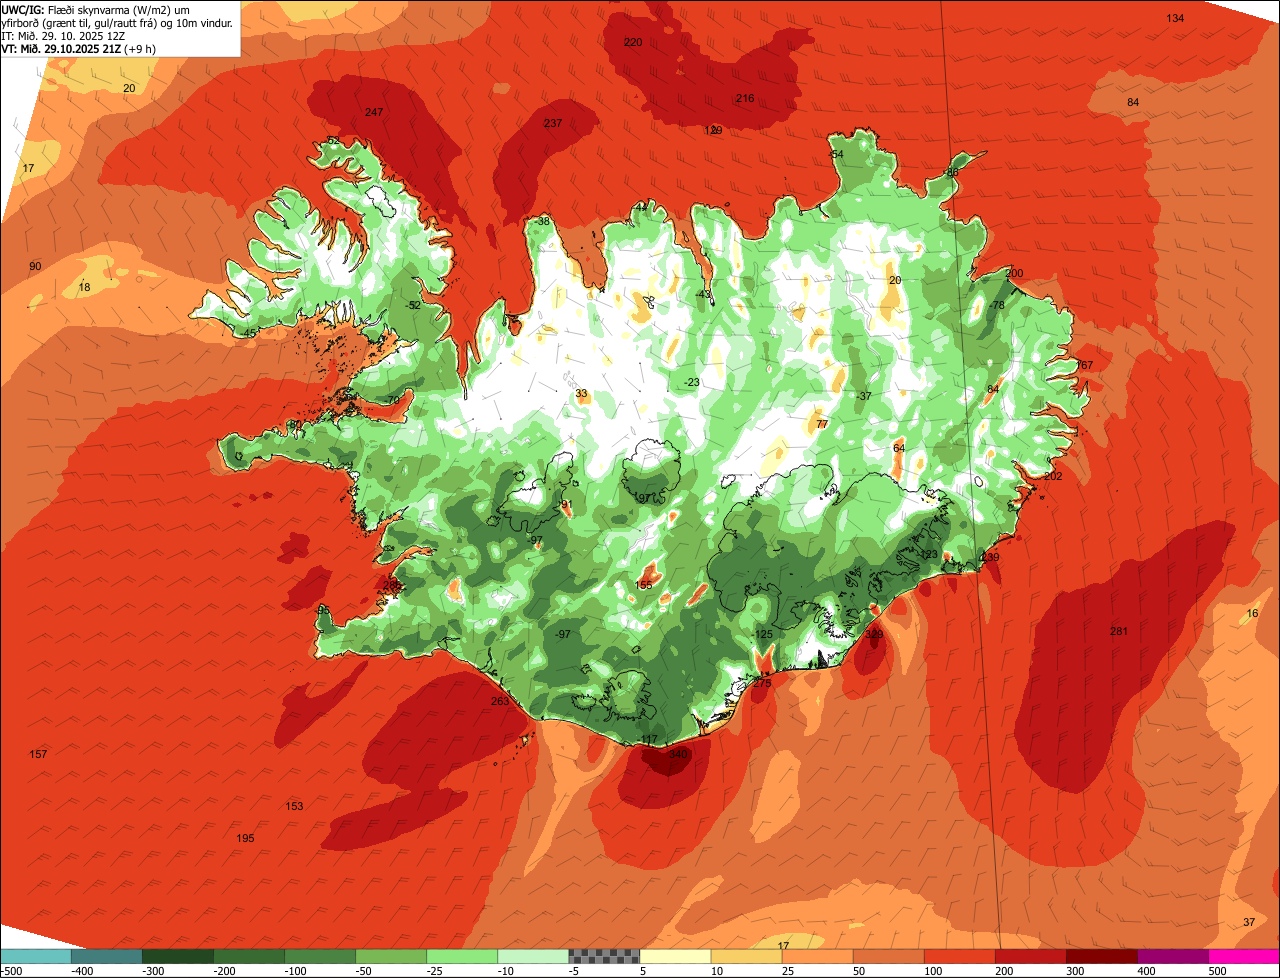Click the 18 value west of the Westfjords
This screenshot has height=978, width=1280.
[x=84, y=287]
